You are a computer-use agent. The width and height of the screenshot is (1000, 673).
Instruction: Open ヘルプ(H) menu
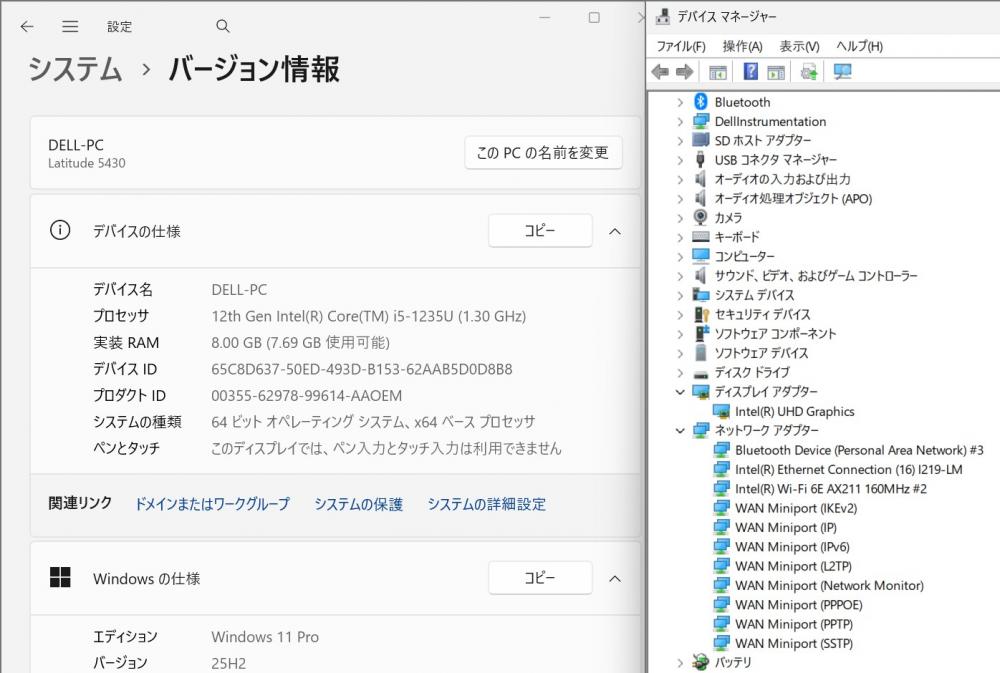[859, 46]
